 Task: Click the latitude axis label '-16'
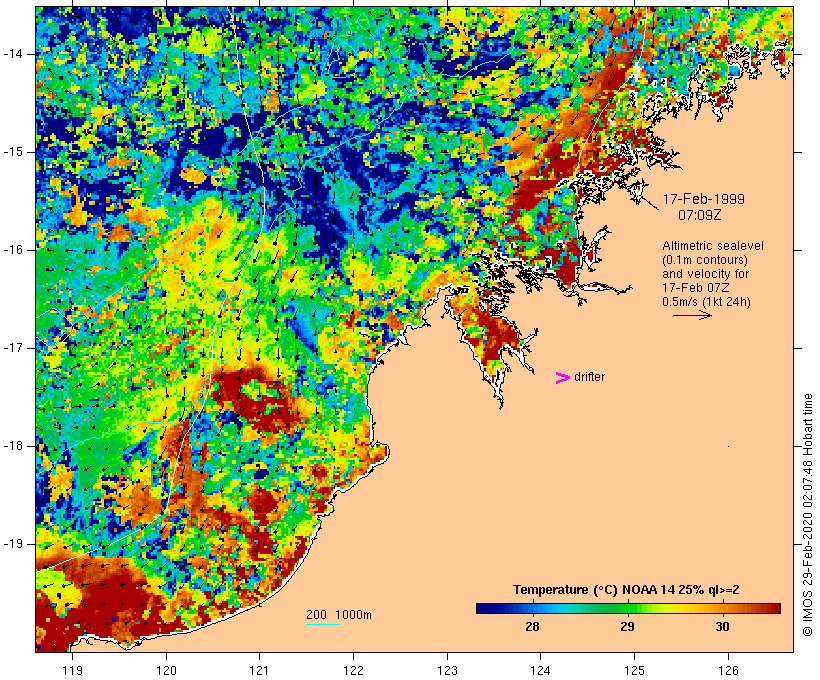click(x=13, y=250)
